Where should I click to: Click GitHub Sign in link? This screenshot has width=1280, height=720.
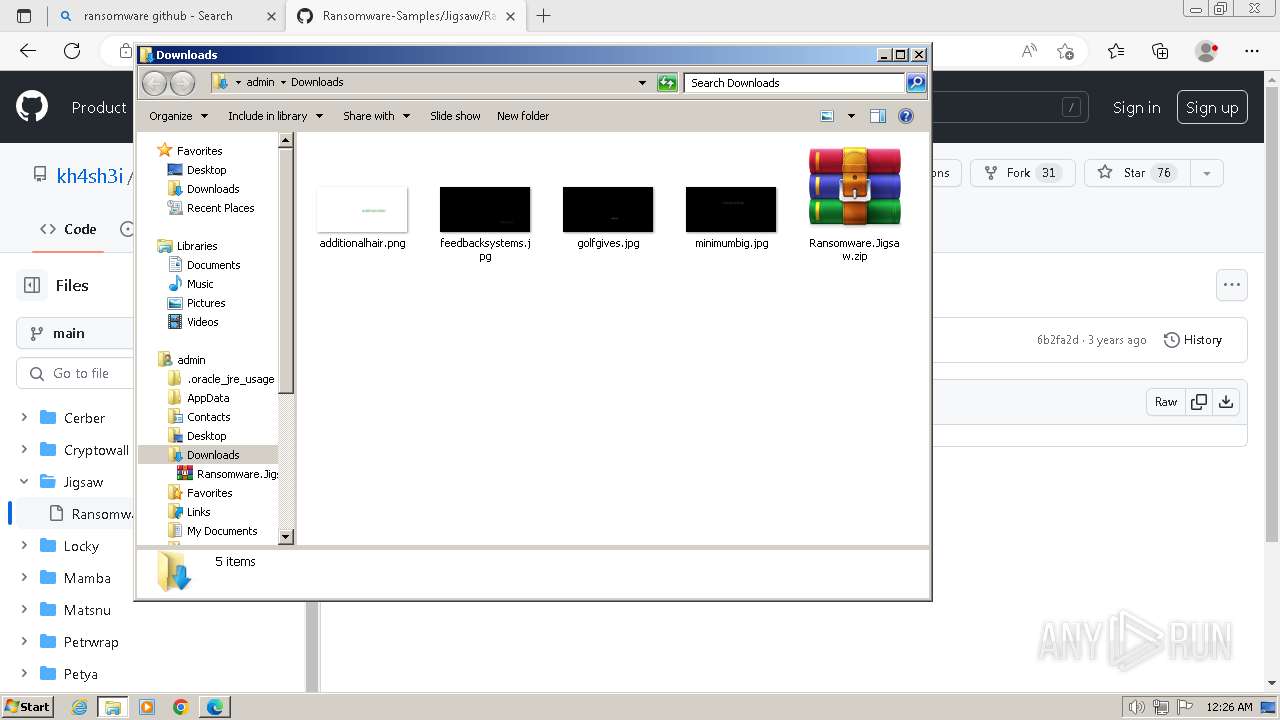[1136, 108]
